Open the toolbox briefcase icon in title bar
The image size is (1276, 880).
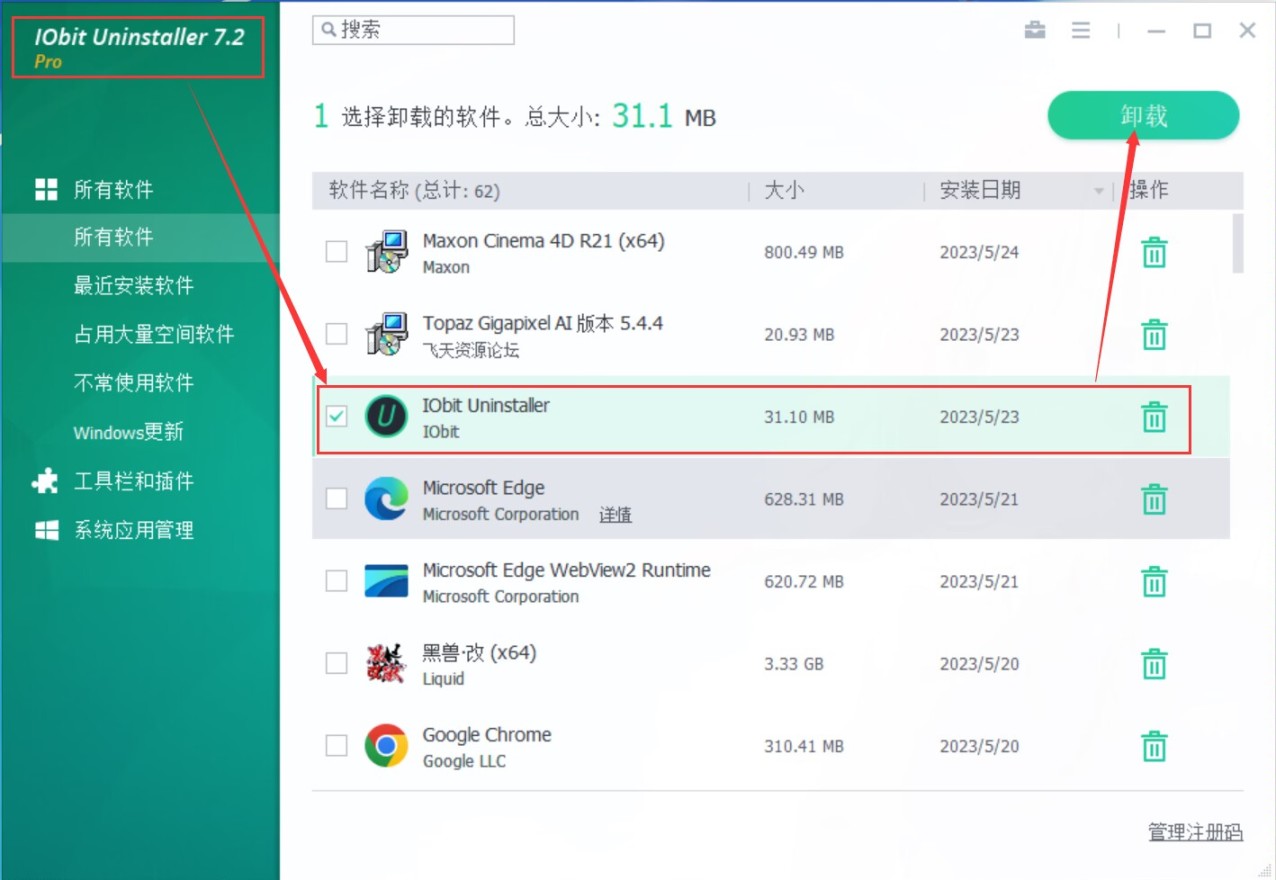[1035, 30]
